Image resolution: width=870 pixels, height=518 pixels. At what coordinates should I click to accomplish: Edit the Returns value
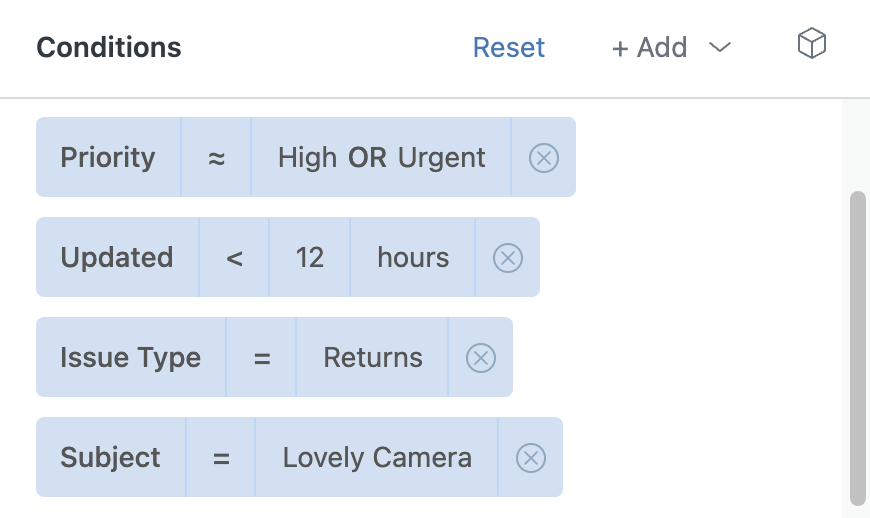[372, 357]
